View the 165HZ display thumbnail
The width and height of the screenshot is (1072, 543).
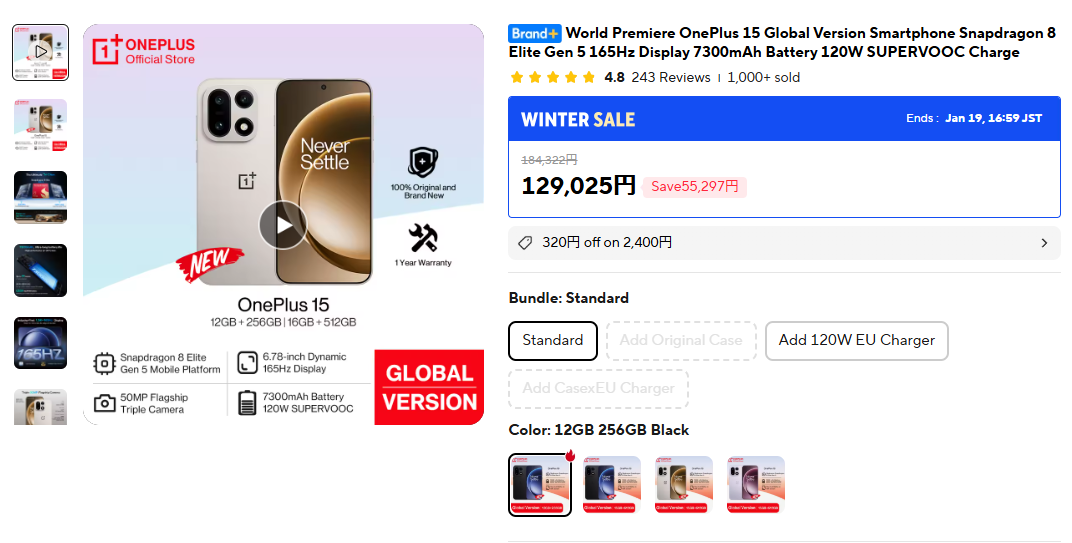coord(40,343)
